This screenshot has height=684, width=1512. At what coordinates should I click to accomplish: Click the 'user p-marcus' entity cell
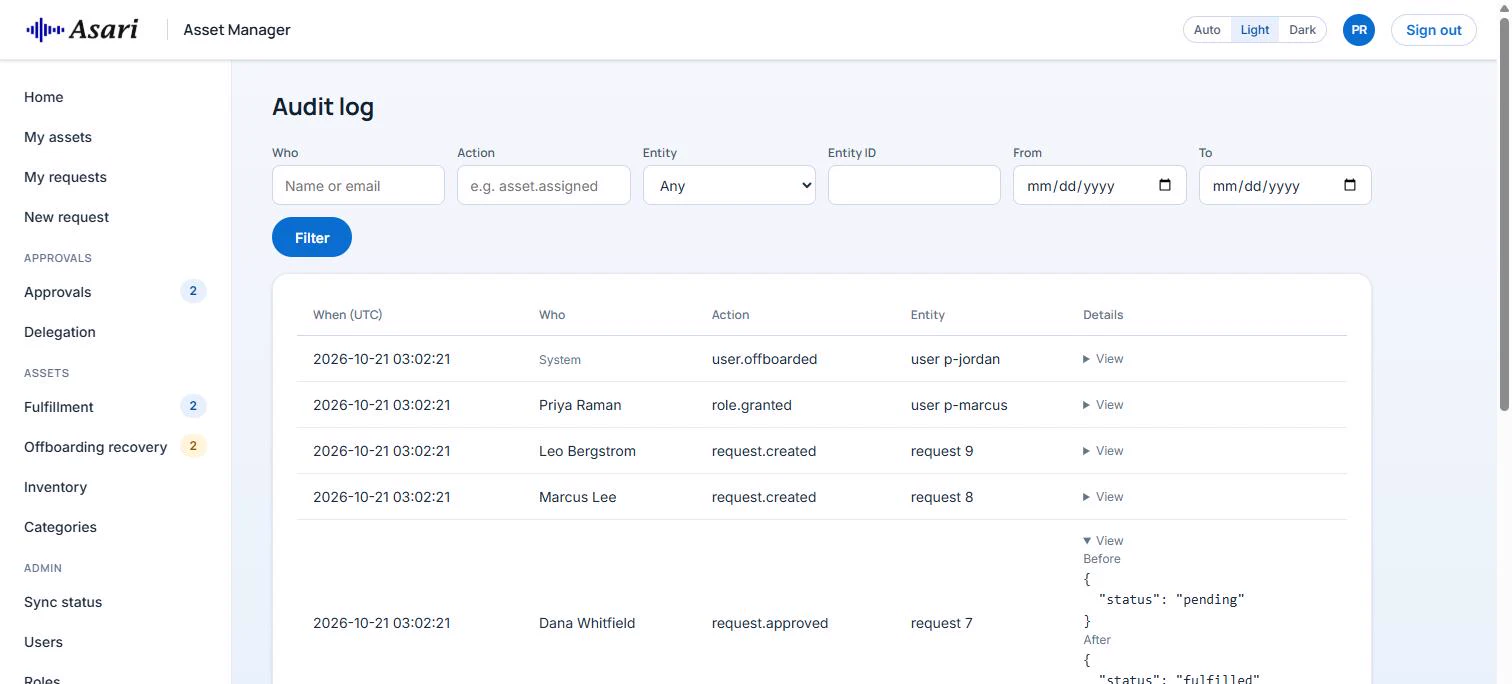[959, 405]
